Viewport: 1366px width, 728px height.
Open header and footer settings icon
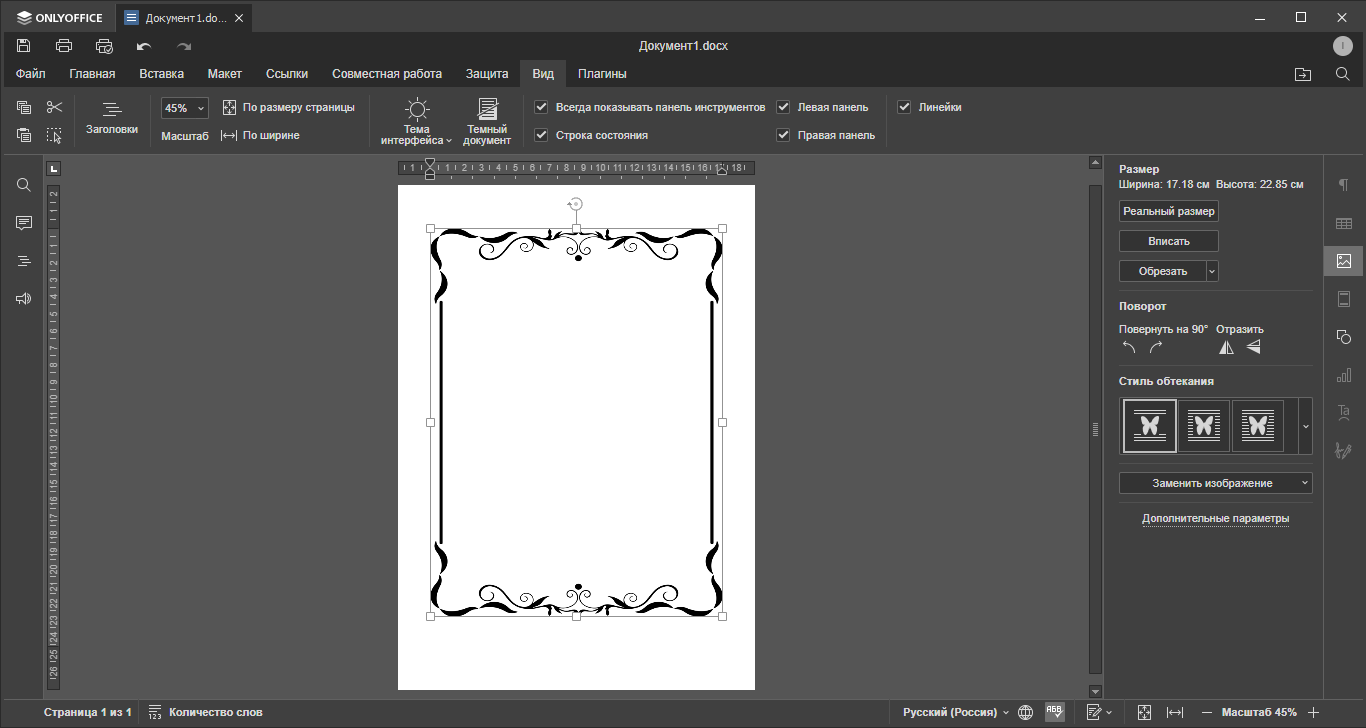(1344, 299)
